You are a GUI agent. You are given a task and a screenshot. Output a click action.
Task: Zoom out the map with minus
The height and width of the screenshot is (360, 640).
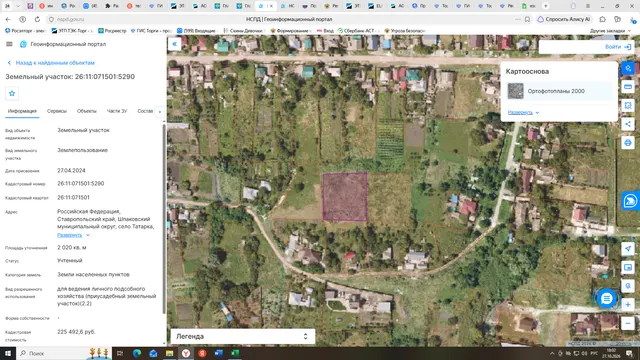click(x=628, y=323)
